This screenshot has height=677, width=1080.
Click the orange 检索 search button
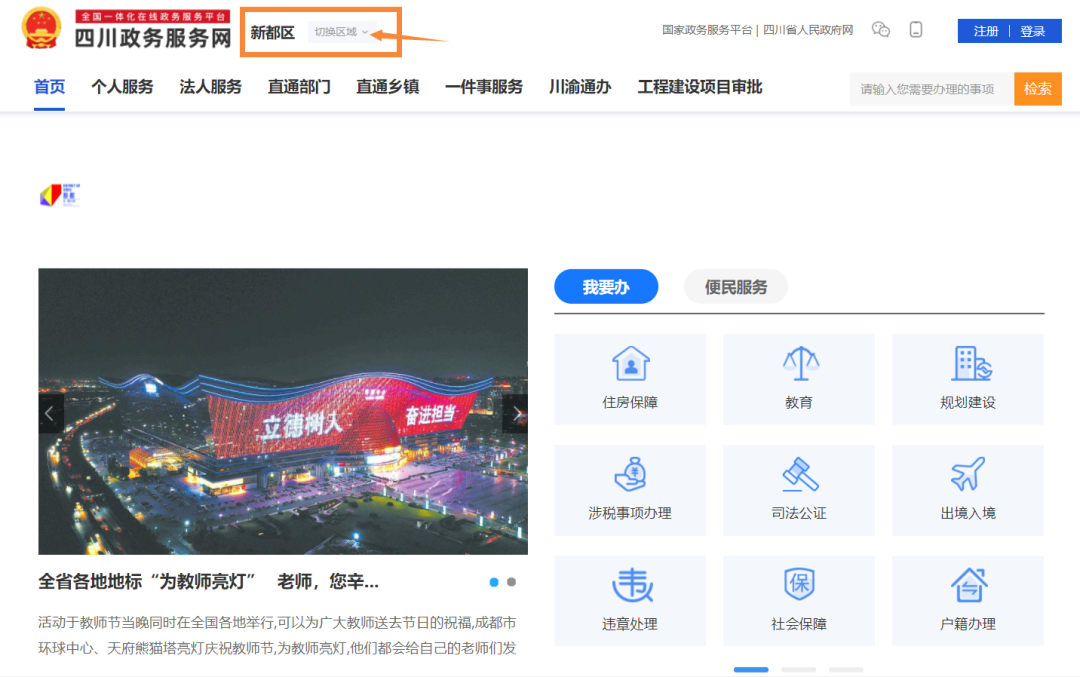[x=1037, y=89]
